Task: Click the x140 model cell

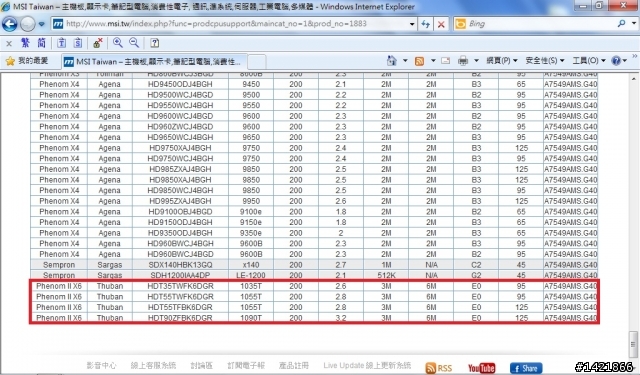Action: point(251,265)
